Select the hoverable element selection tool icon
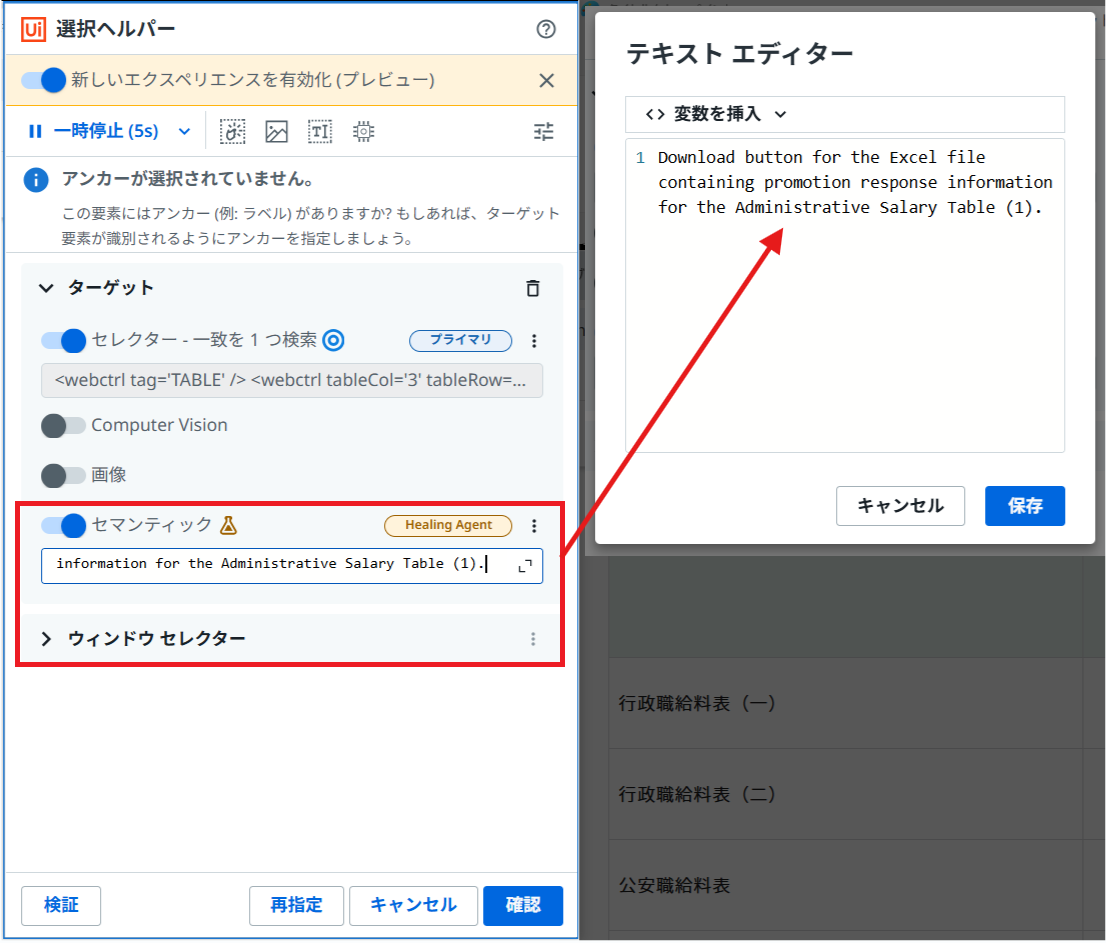The image size is (1106, 943). tap(233, 131)
